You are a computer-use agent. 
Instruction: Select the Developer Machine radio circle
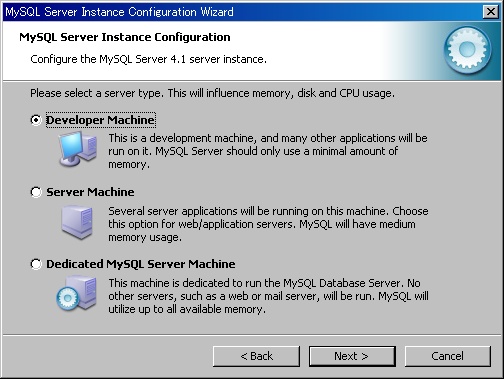36,120
